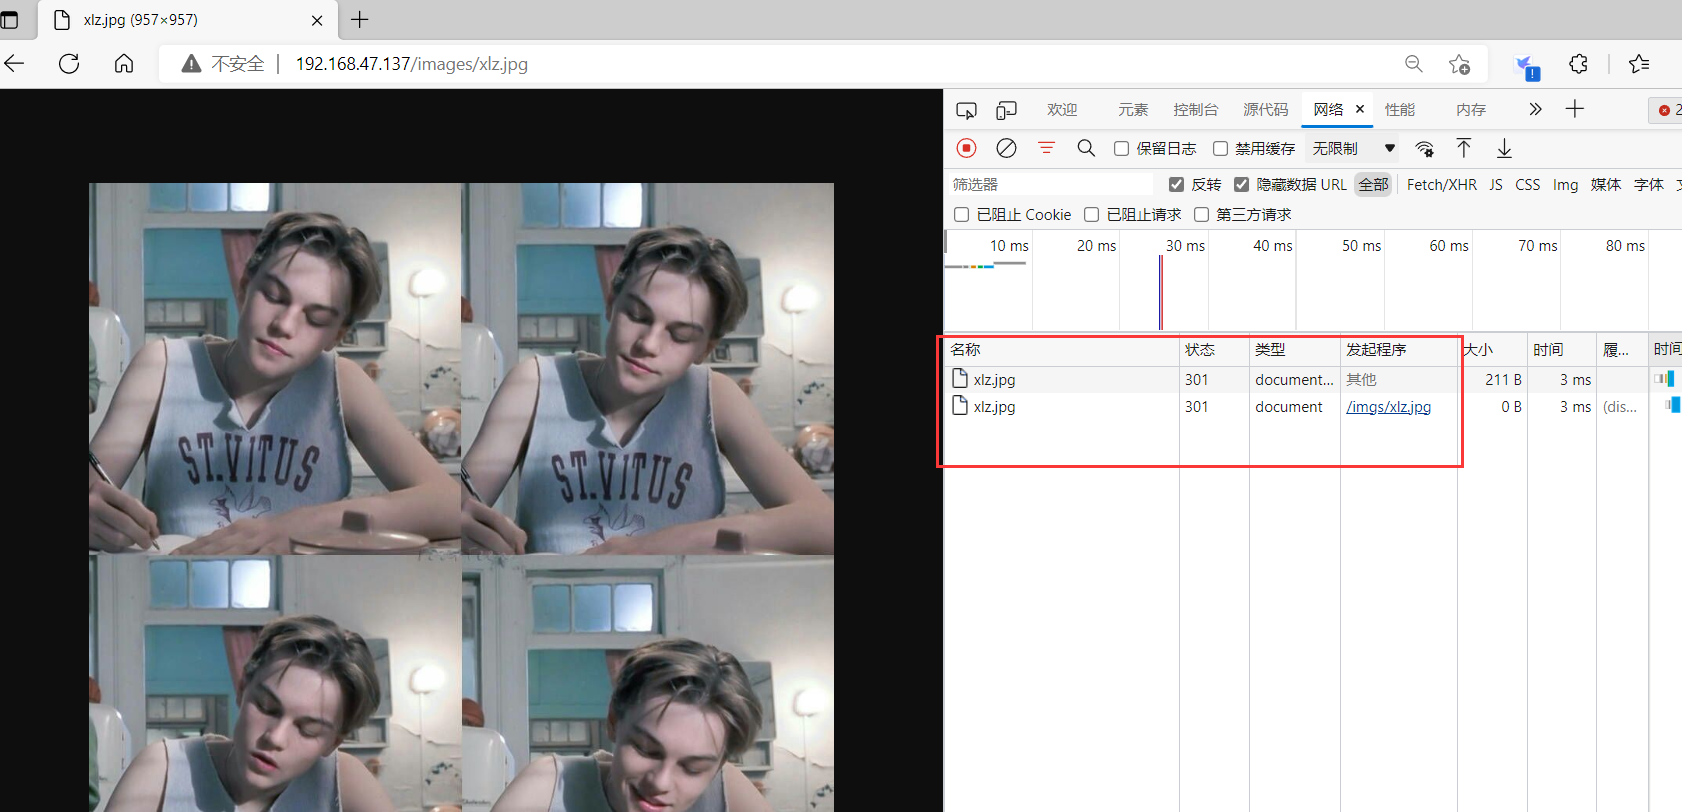The image size is (1682, 812).
Task: Click the zoom magnifier in address bar
Action: click(x=1414, y=64)
